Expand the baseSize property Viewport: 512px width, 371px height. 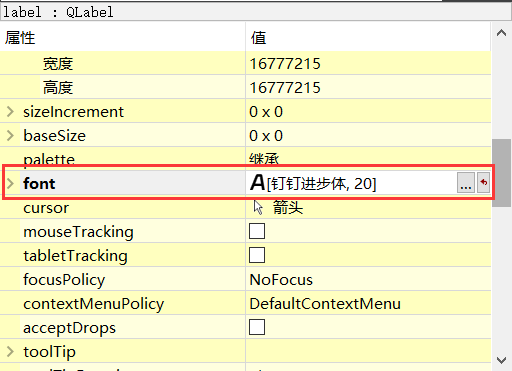10,135
